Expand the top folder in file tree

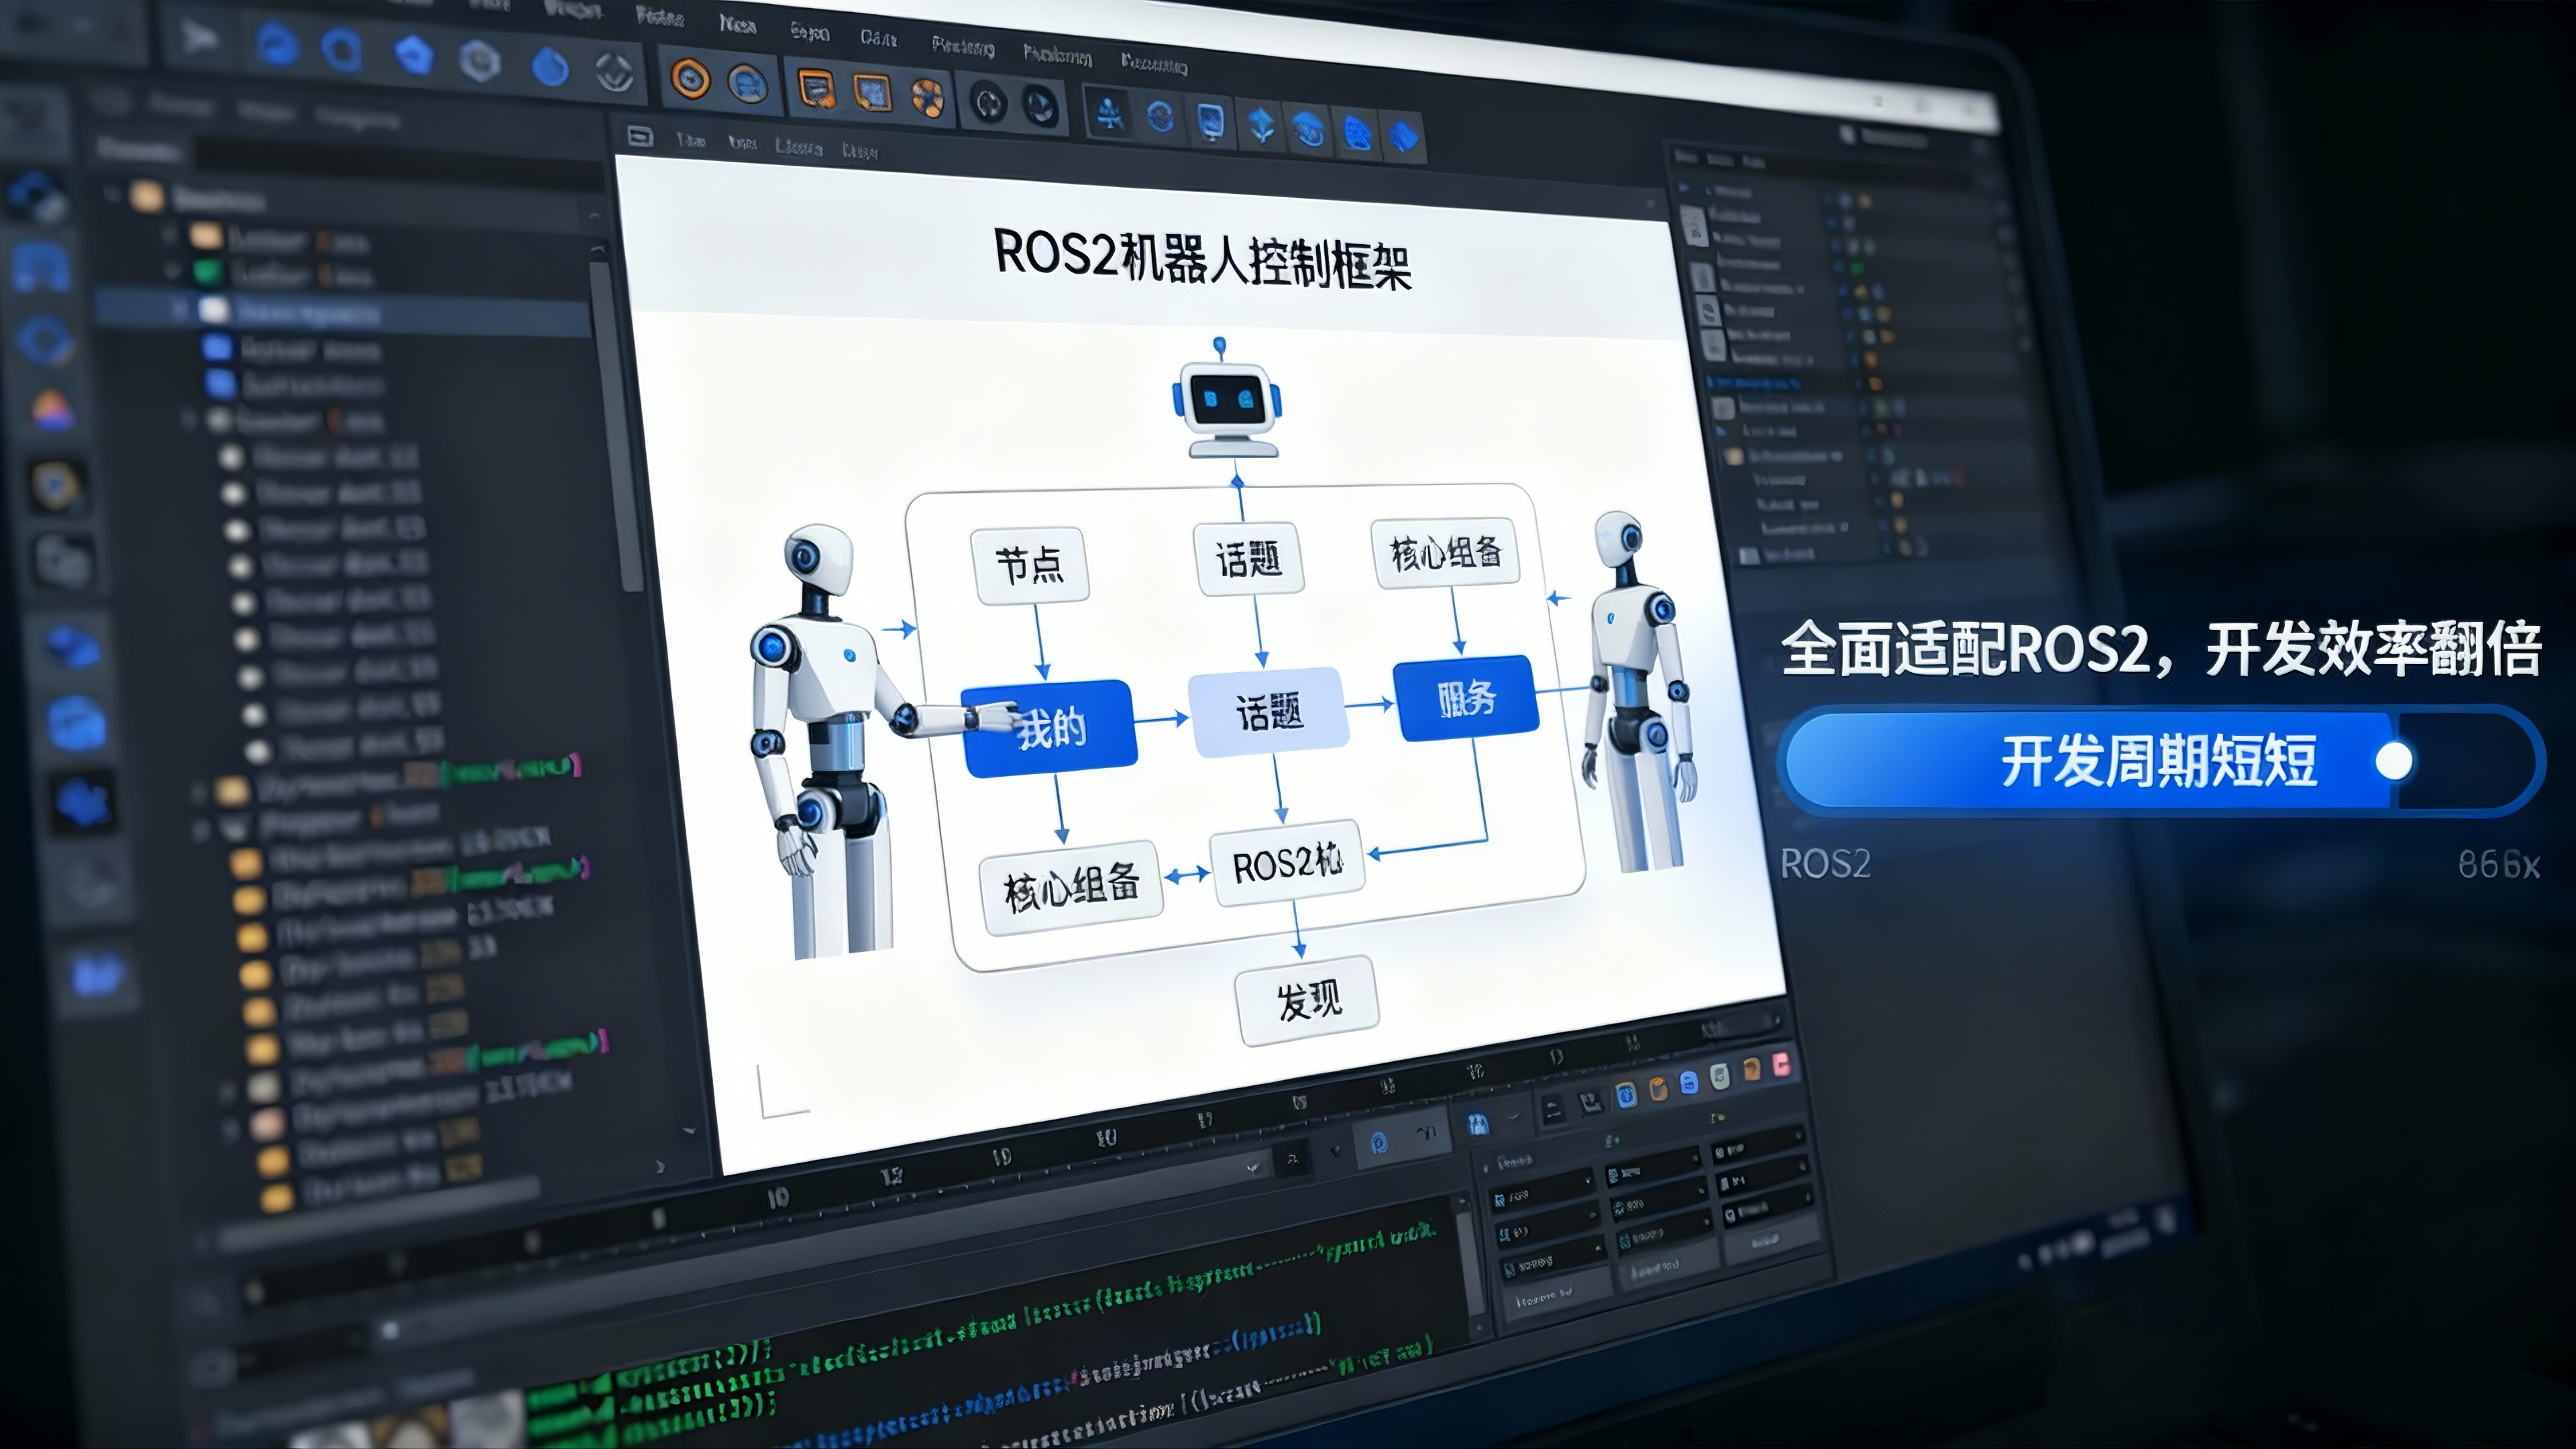pyautogui.click(x=112, y=194)
